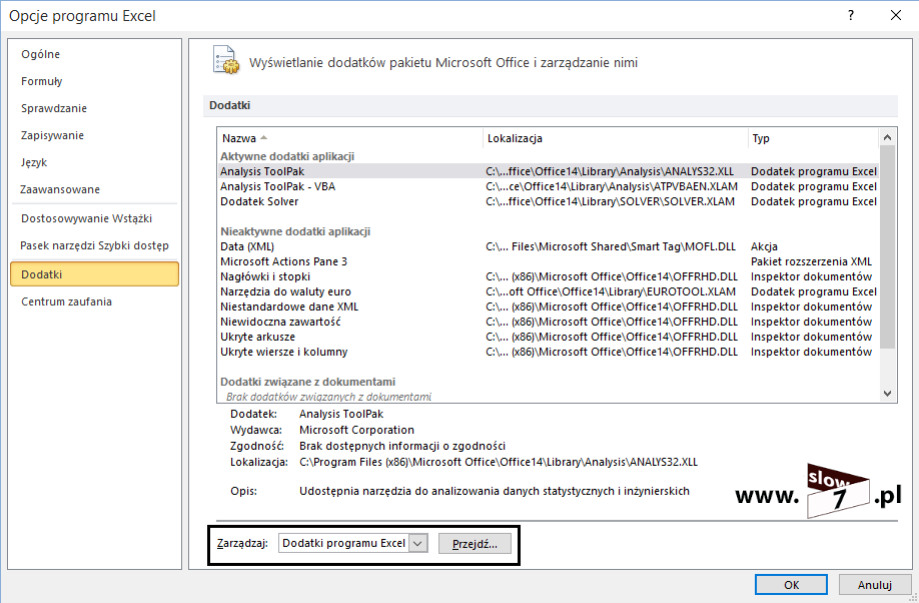Open the Zarządzaj dropdown list
The width and height of the screenshot is (919, 603).
click(418, 543)
